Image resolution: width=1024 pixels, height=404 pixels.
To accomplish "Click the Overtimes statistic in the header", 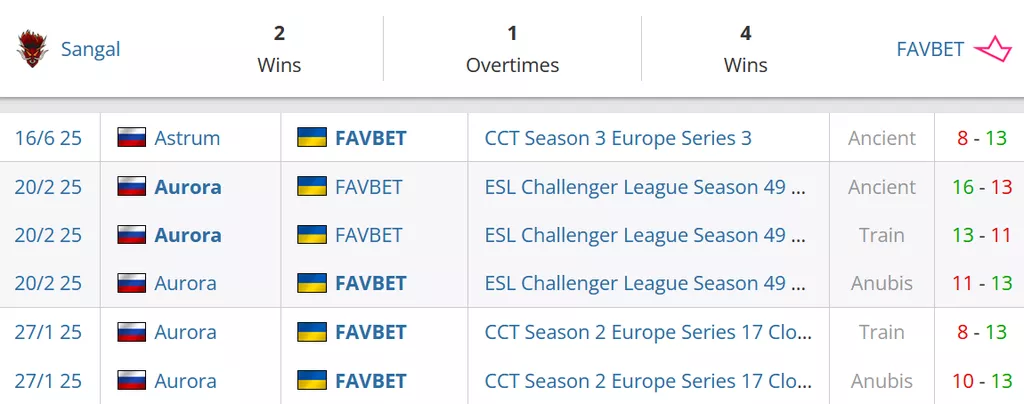I will 512,49.
